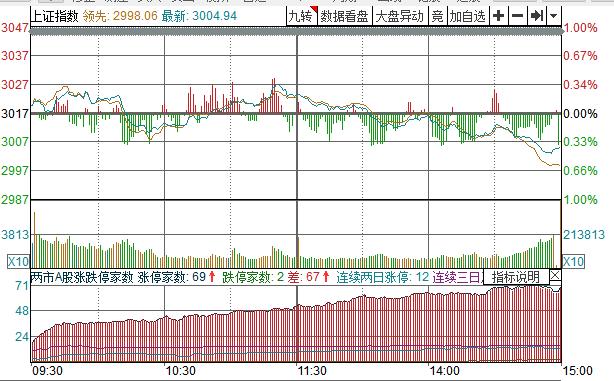This screenshot has width=614, height=381.
Task: Click the 0.66% lower percent label
Action: pyautogui.click(x=580, y=170)
